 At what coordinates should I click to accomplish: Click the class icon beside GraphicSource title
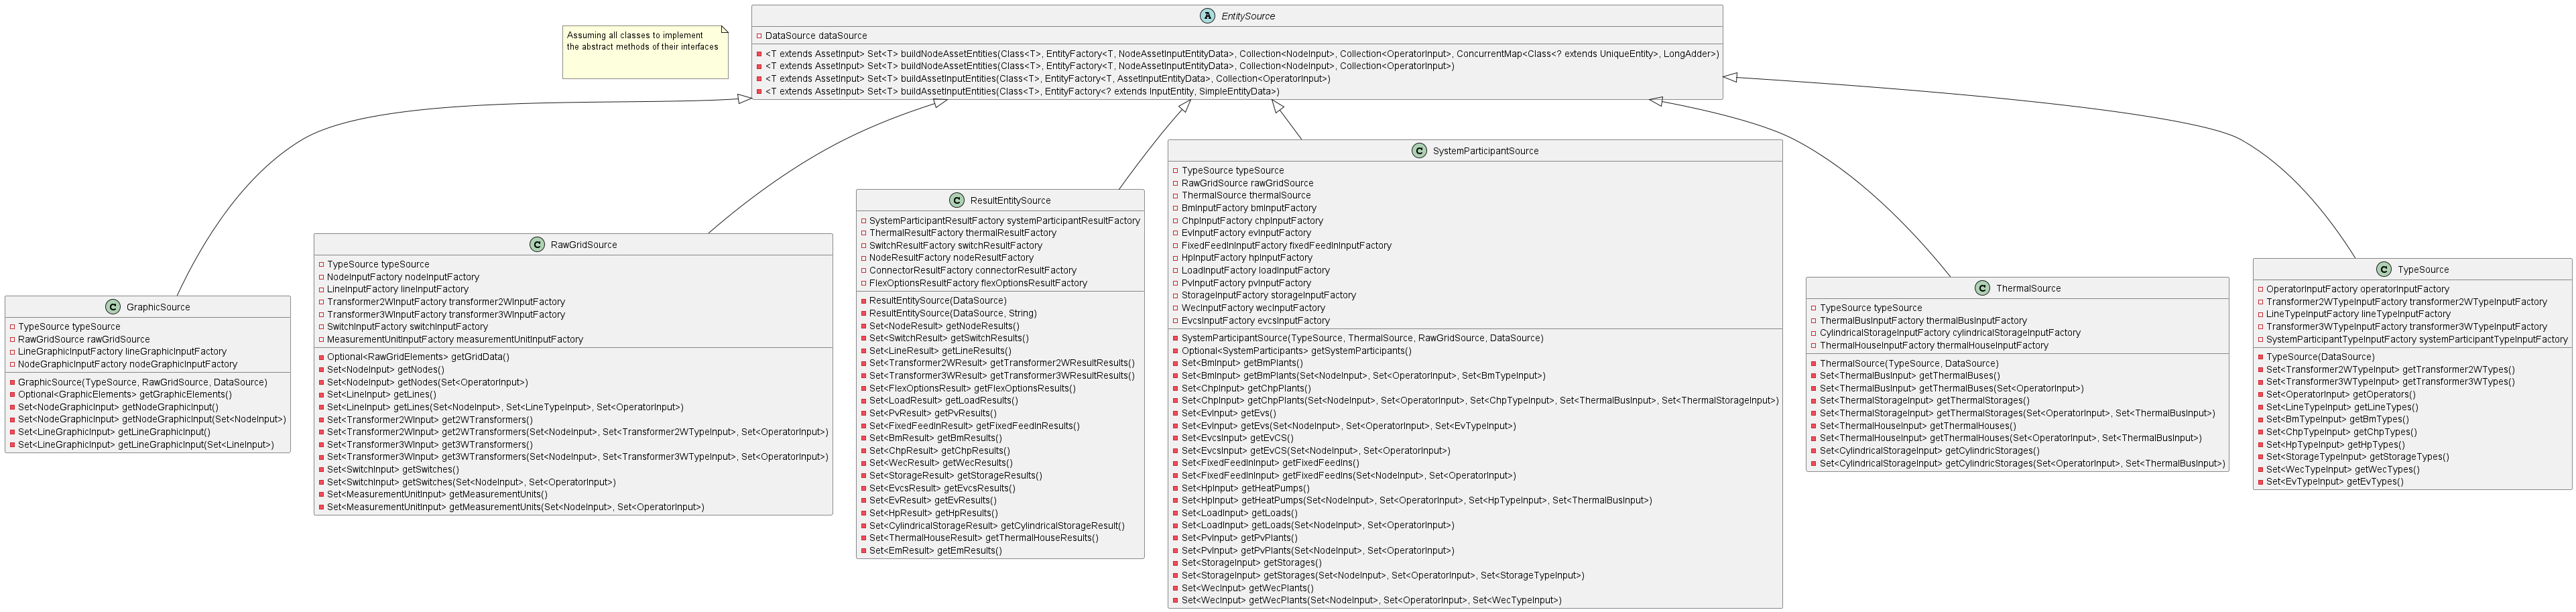[112, 307]
